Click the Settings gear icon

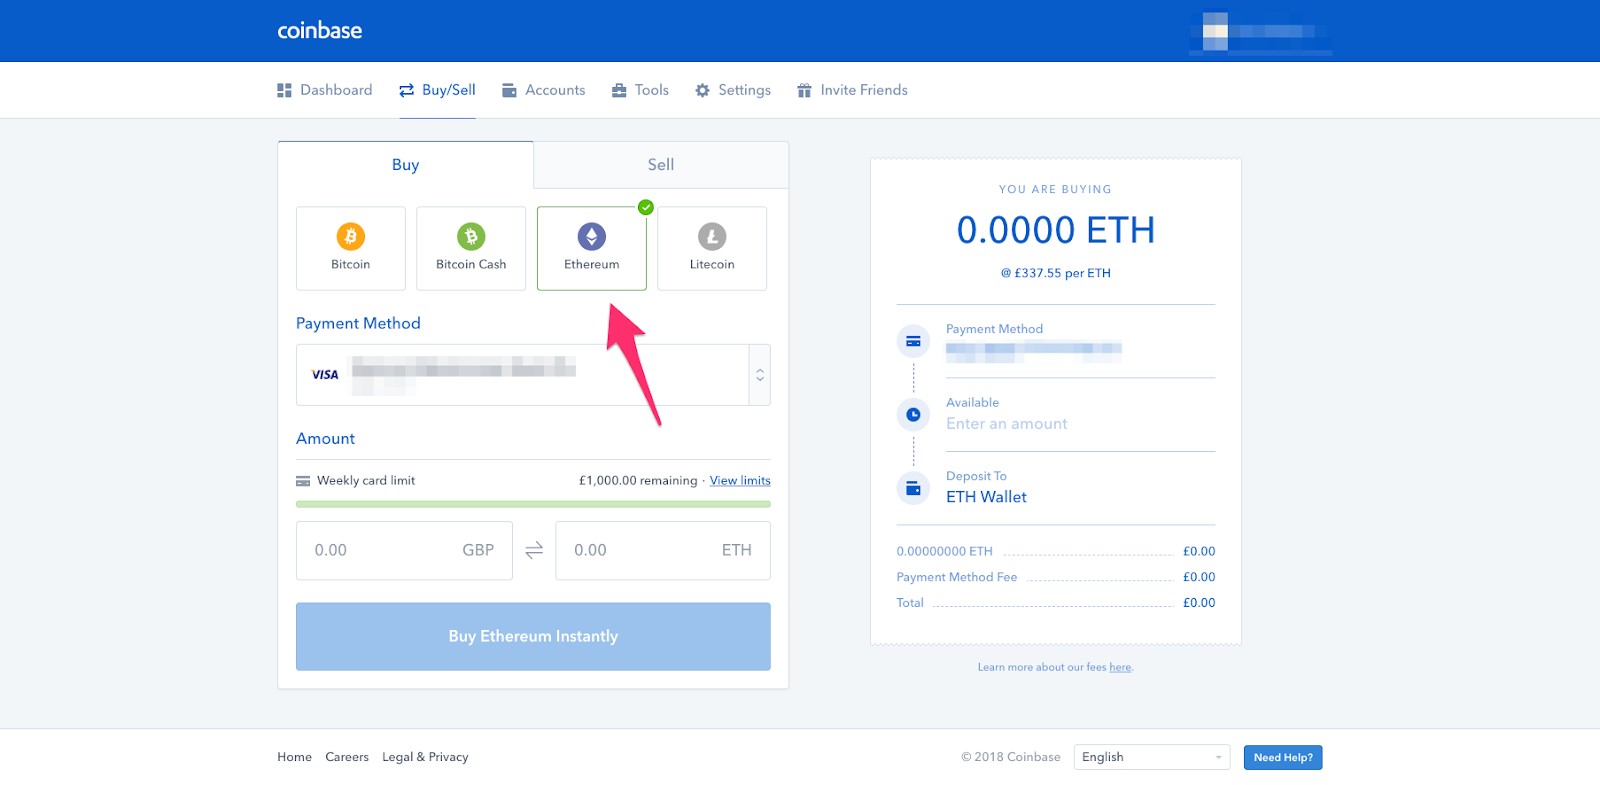click(702, 90)
